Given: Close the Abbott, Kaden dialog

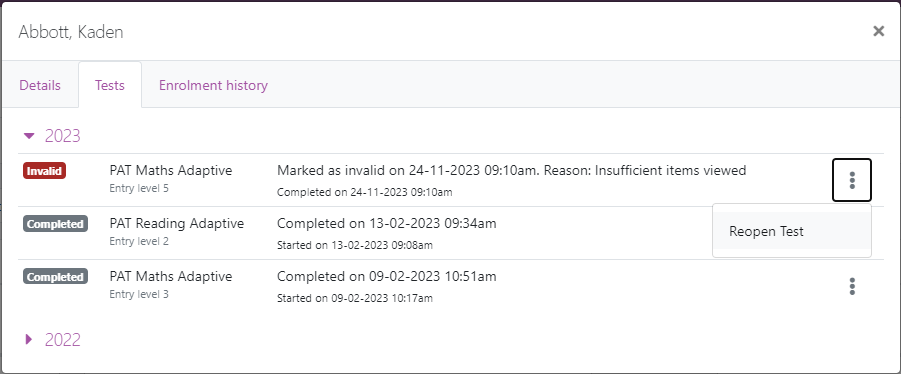Looking at the screenshot, I should tap(879, 31).
